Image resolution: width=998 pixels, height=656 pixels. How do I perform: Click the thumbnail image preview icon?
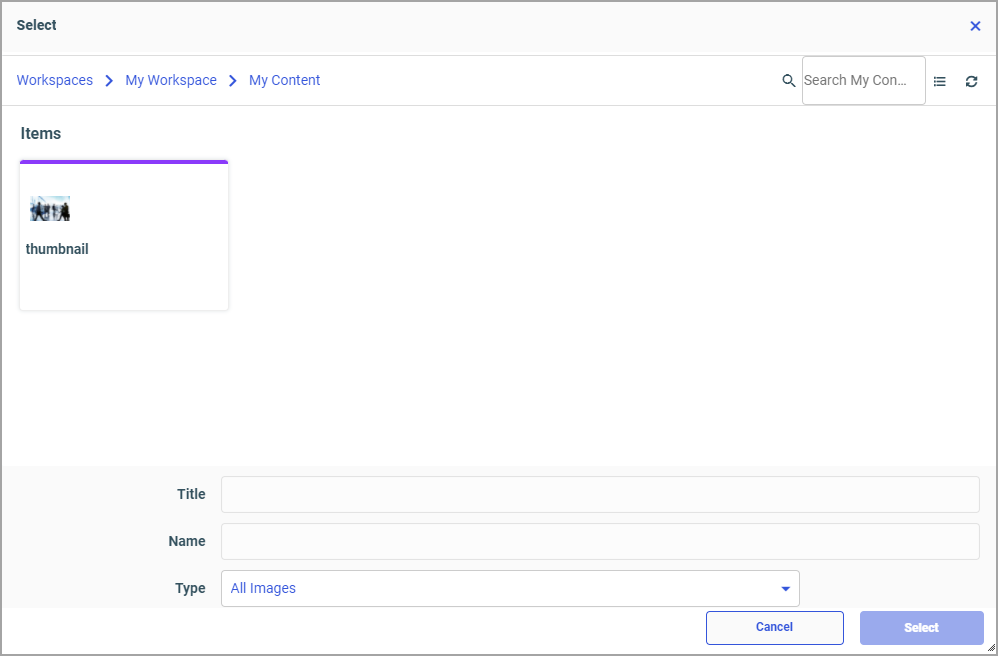[49, 207]
